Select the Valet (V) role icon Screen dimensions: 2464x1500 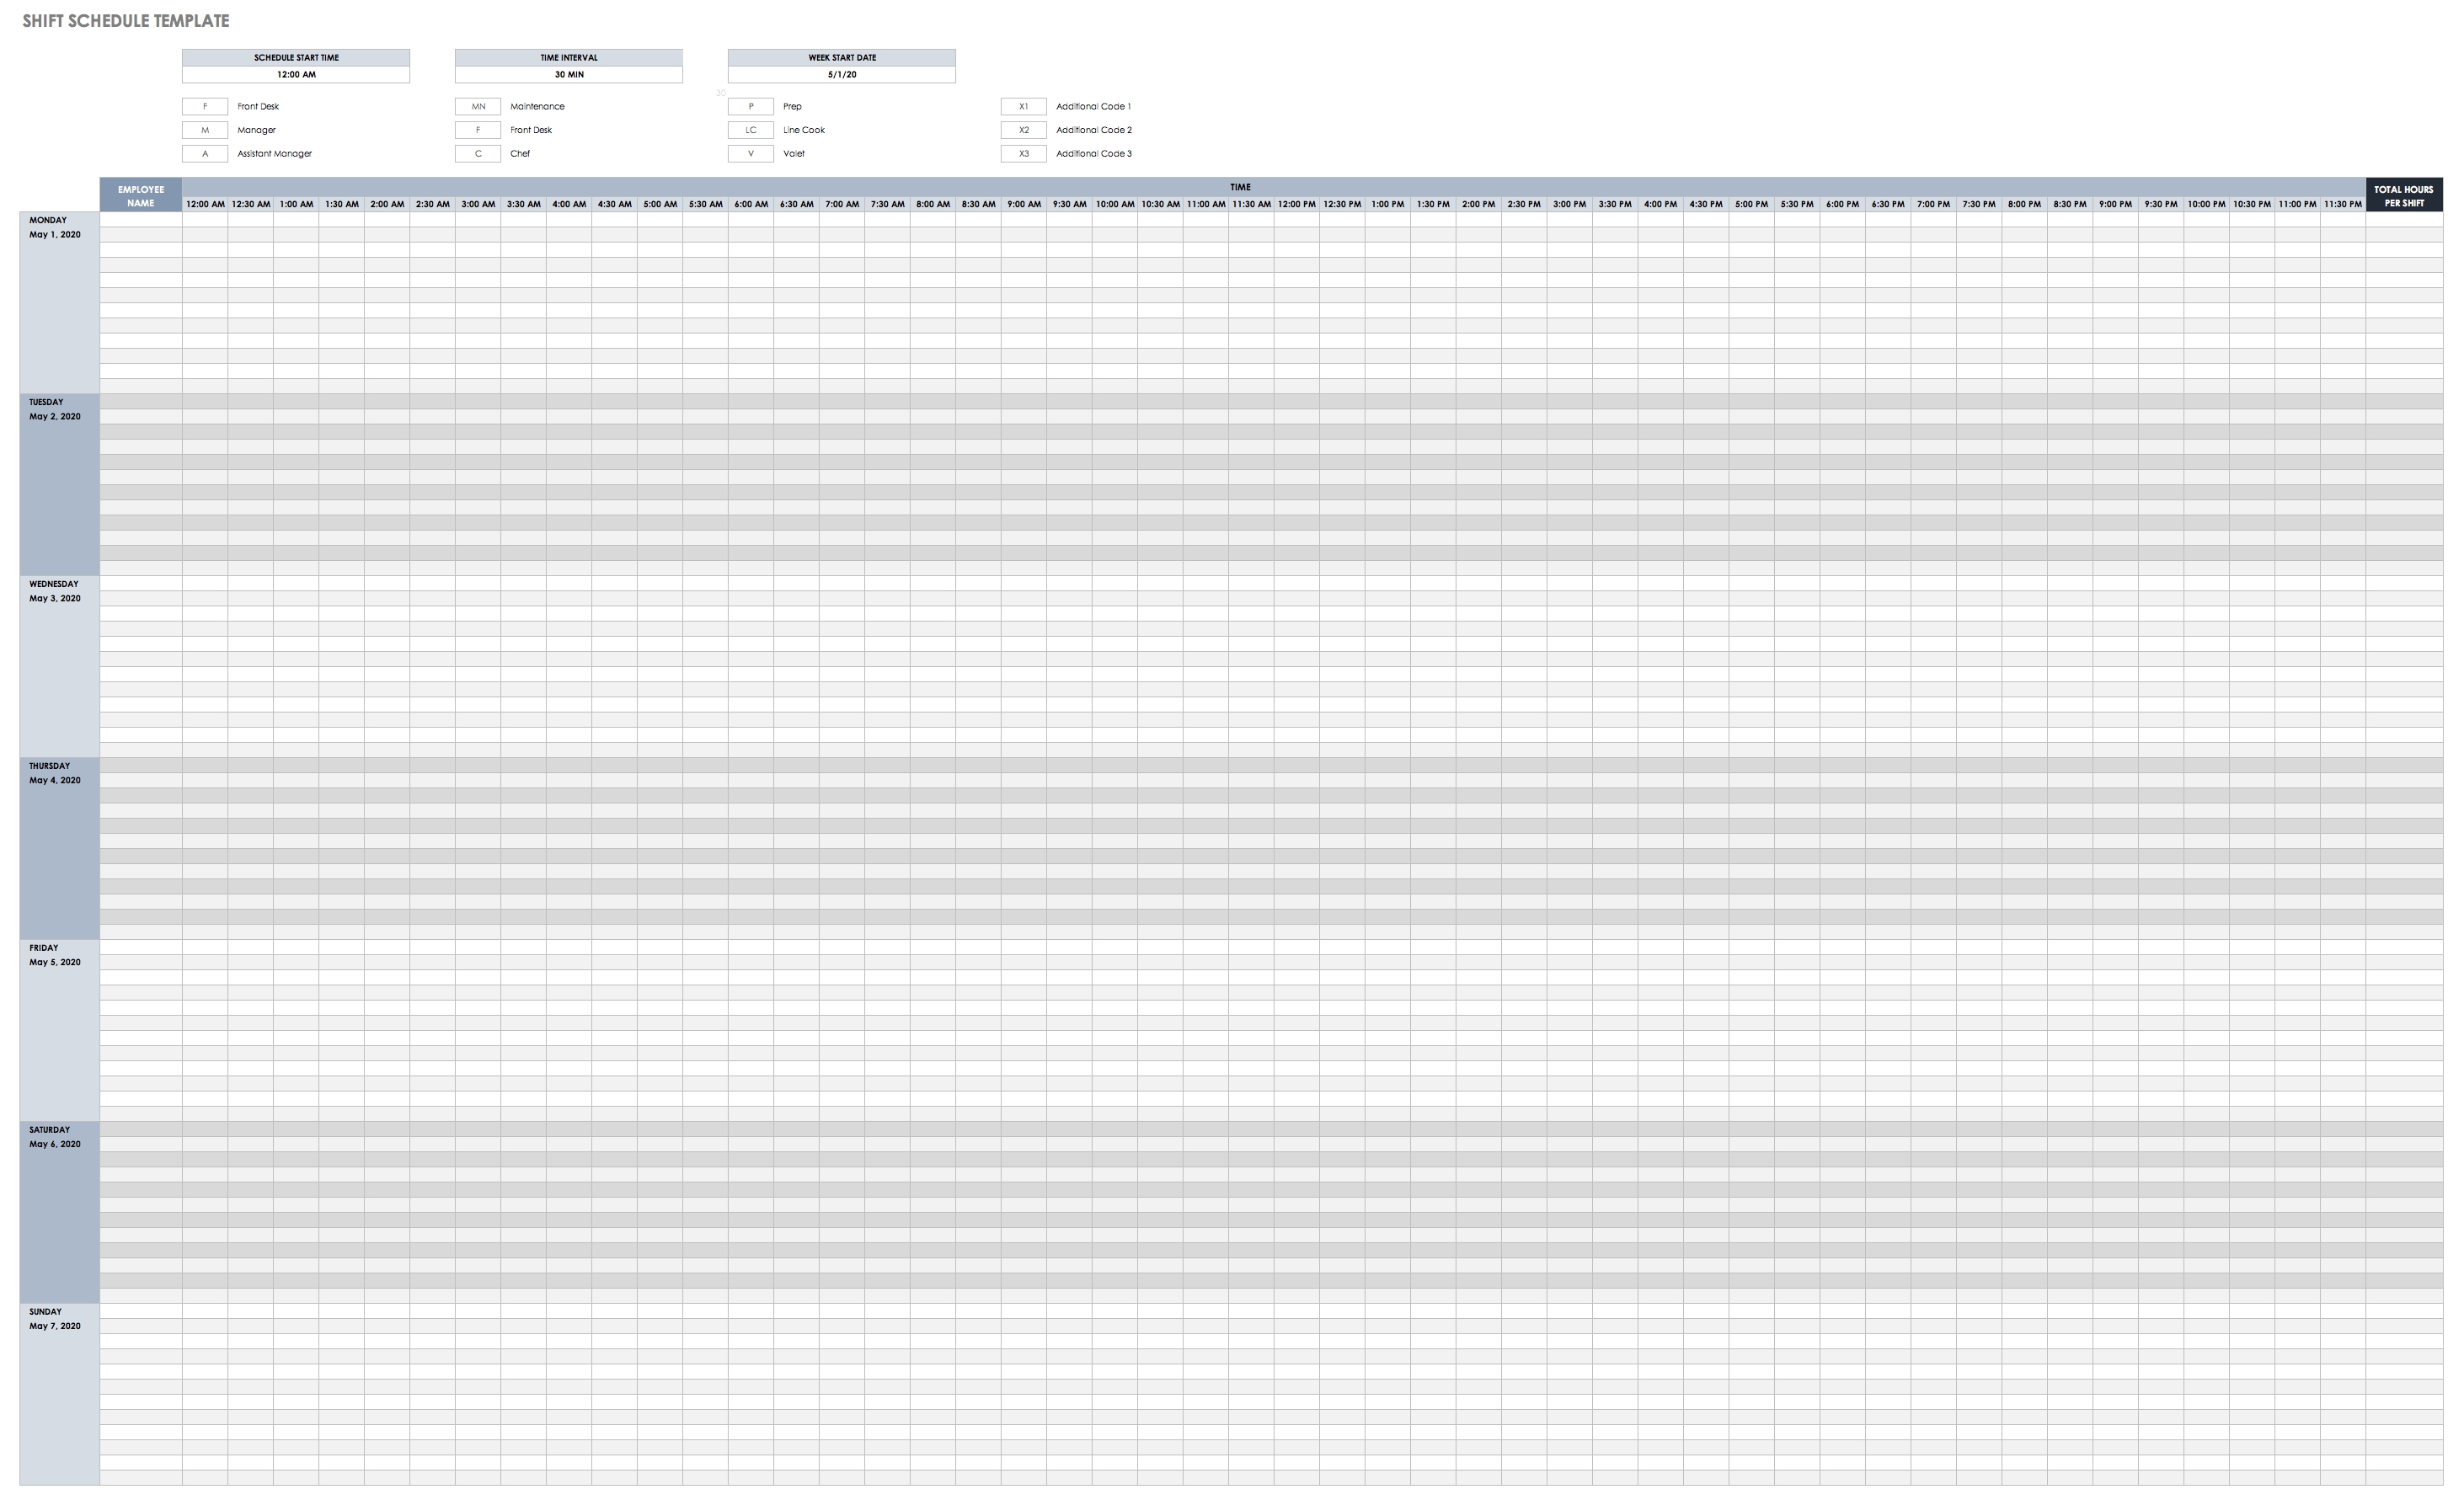751,153
